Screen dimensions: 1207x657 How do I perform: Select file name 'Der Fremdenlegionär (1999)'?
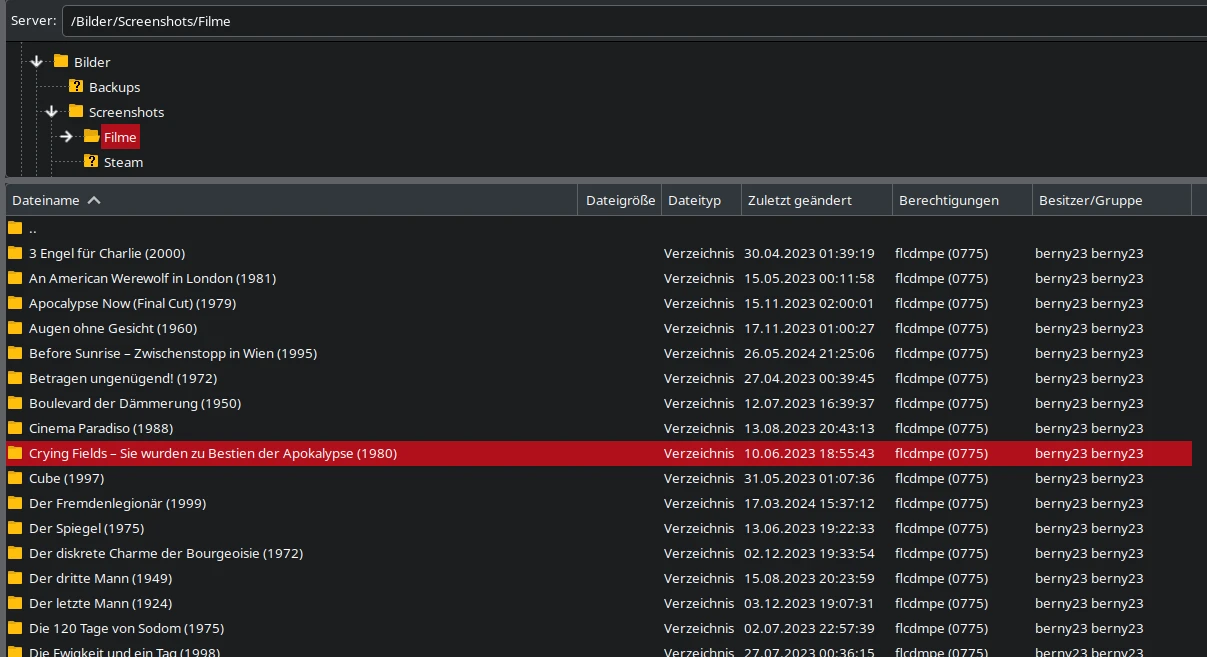click(x=118, y=503)
